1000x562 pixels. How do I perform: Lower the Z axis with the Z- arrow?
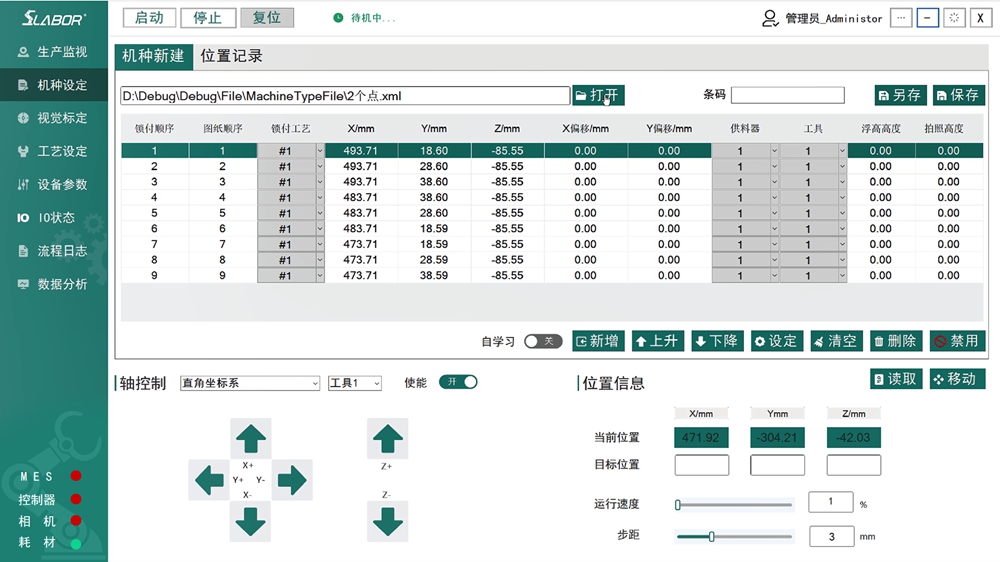[387, 521]
